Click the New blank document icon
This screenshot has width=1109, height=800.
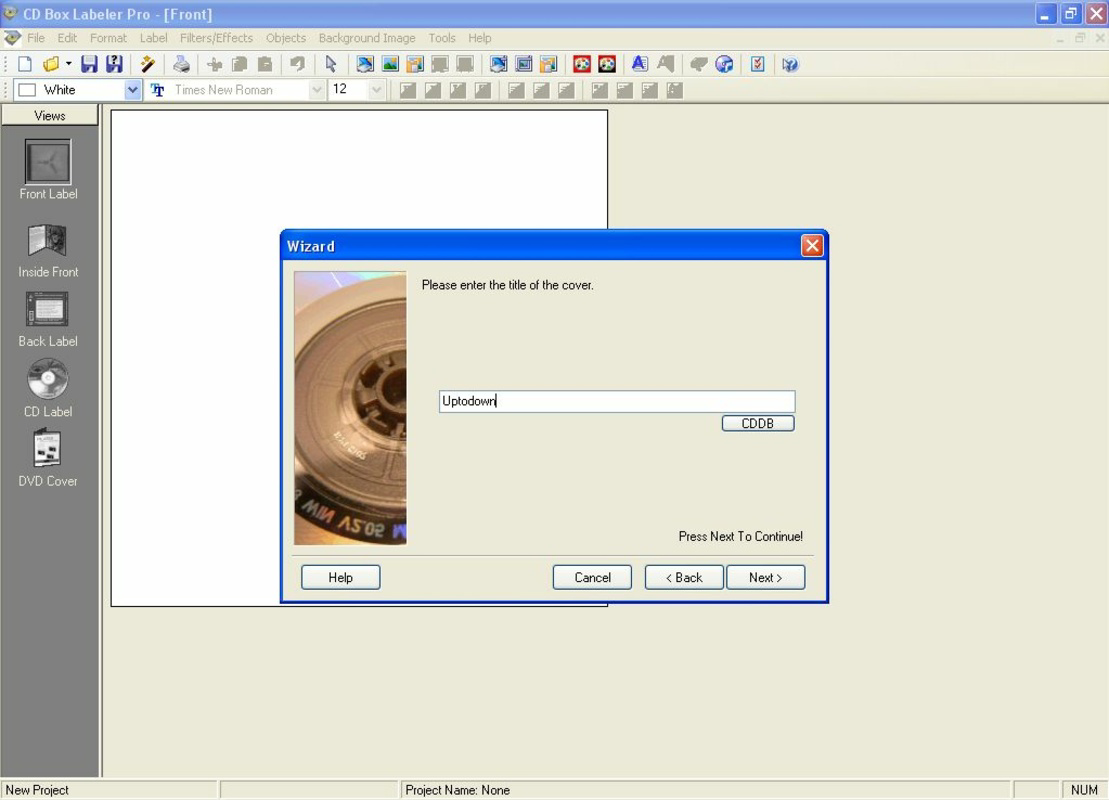(25, 64)
